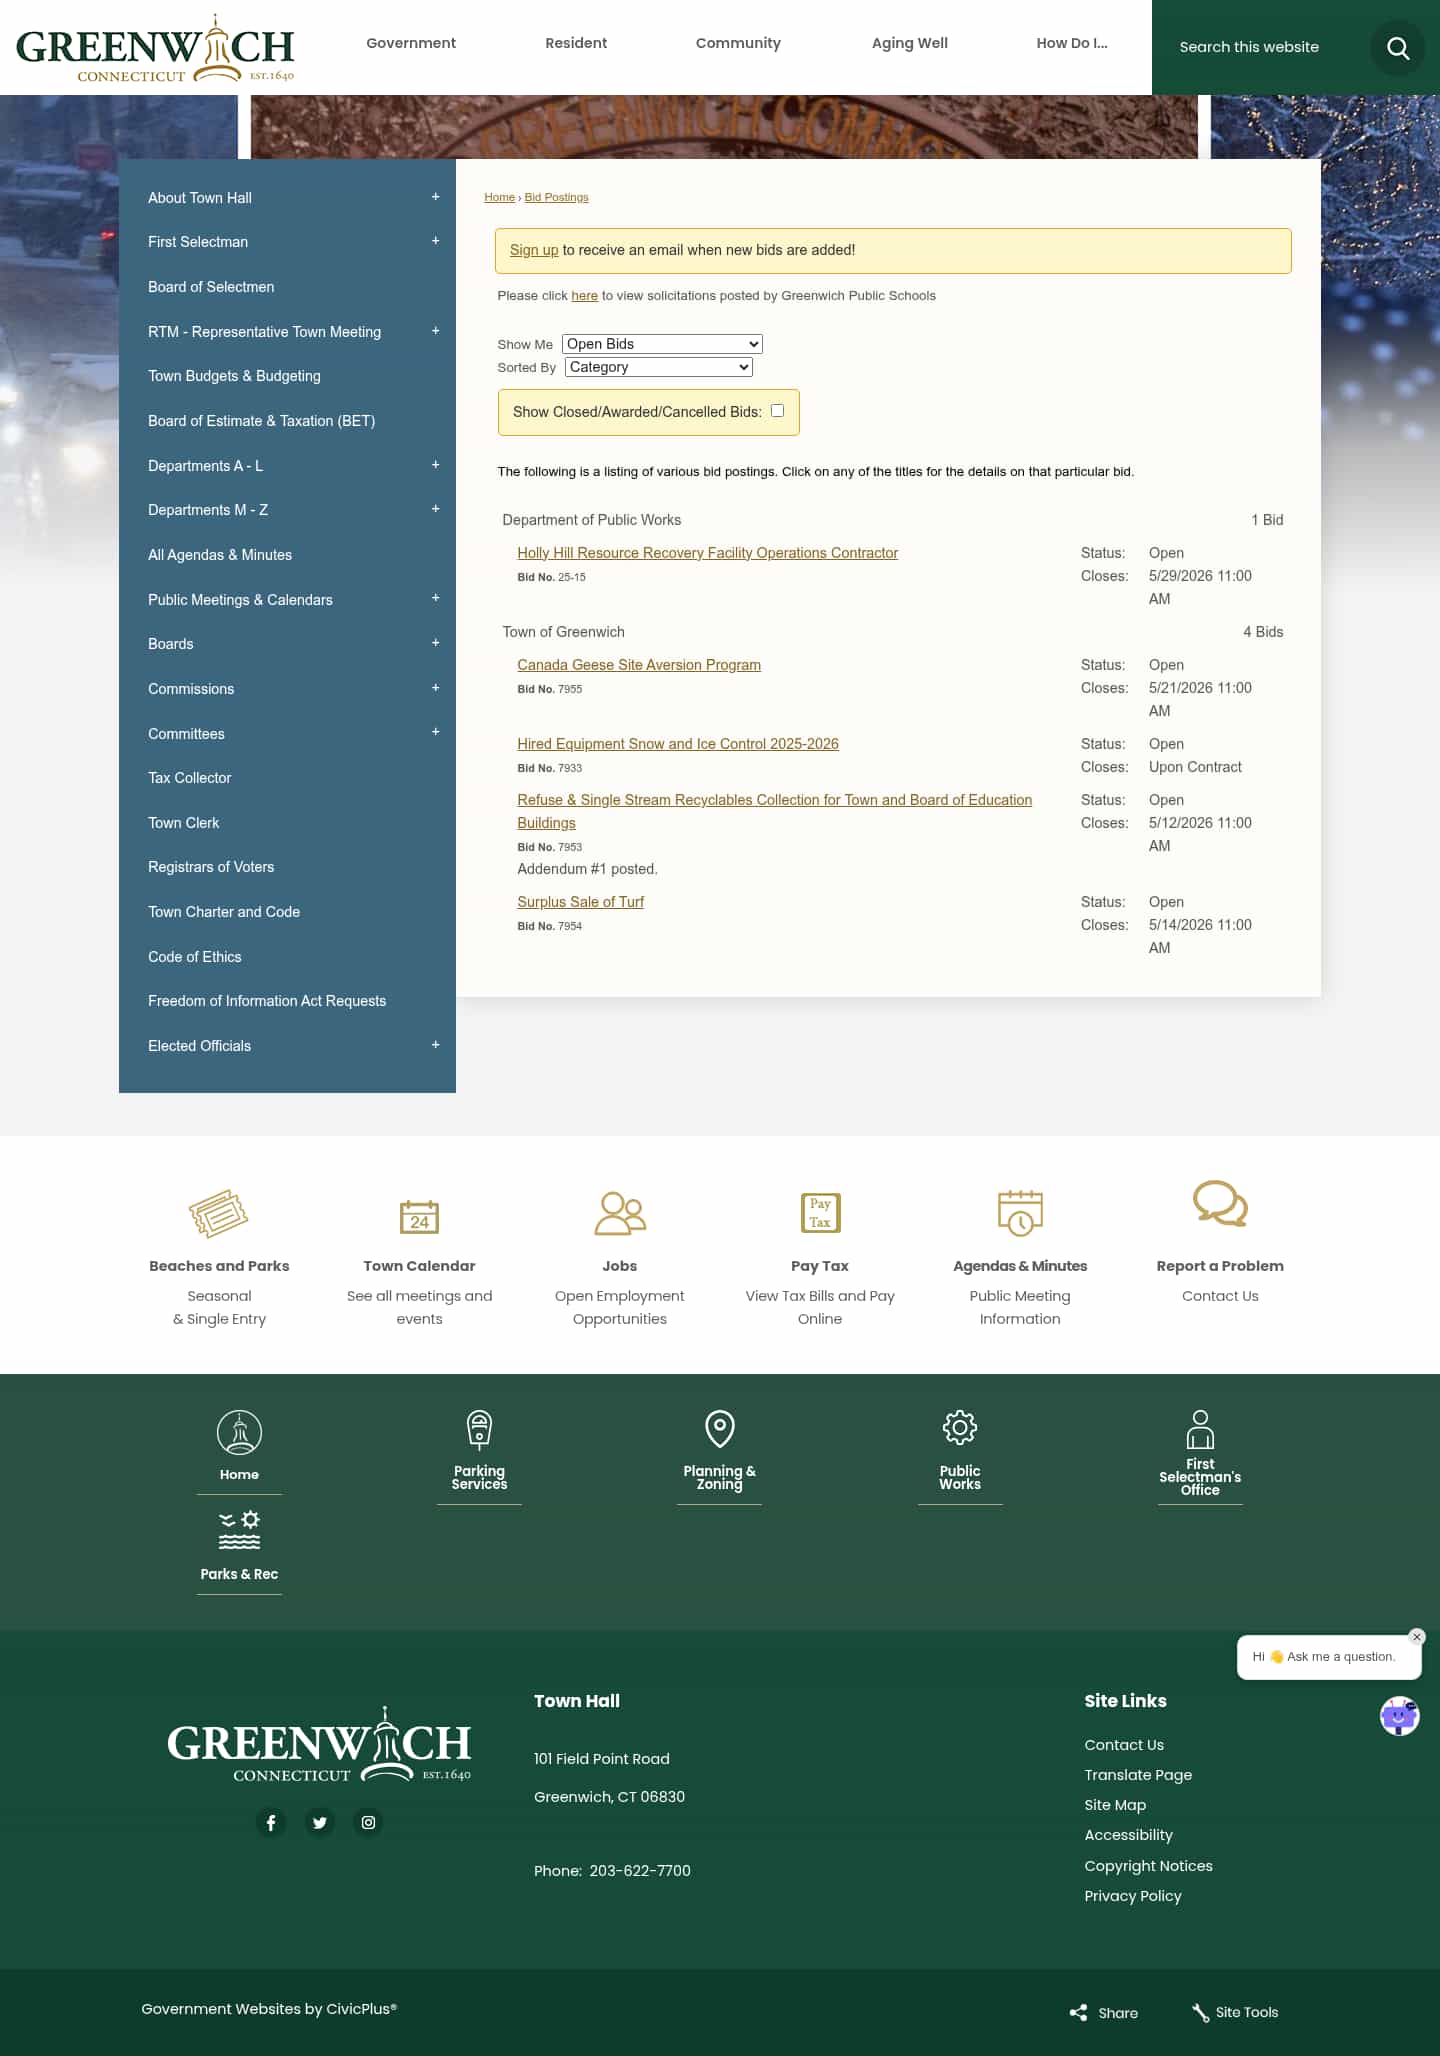Expand the Commissions submenu
1440x2056 pixels.
(435, 688)
